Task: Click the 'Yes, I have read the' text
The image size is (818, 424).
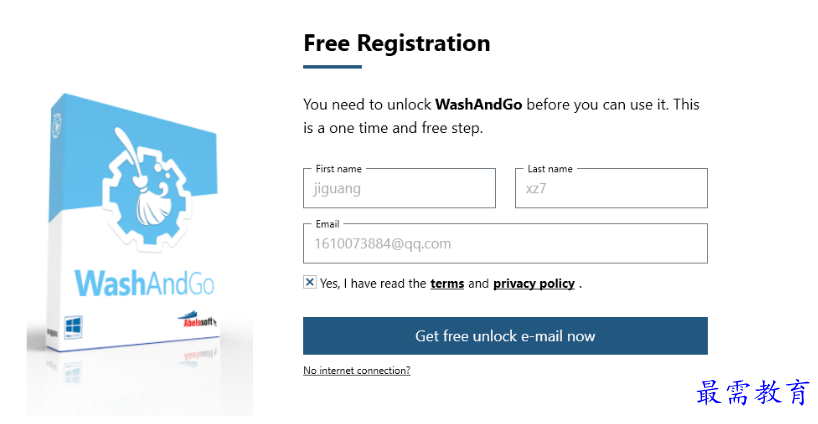Action: (373, 284)
